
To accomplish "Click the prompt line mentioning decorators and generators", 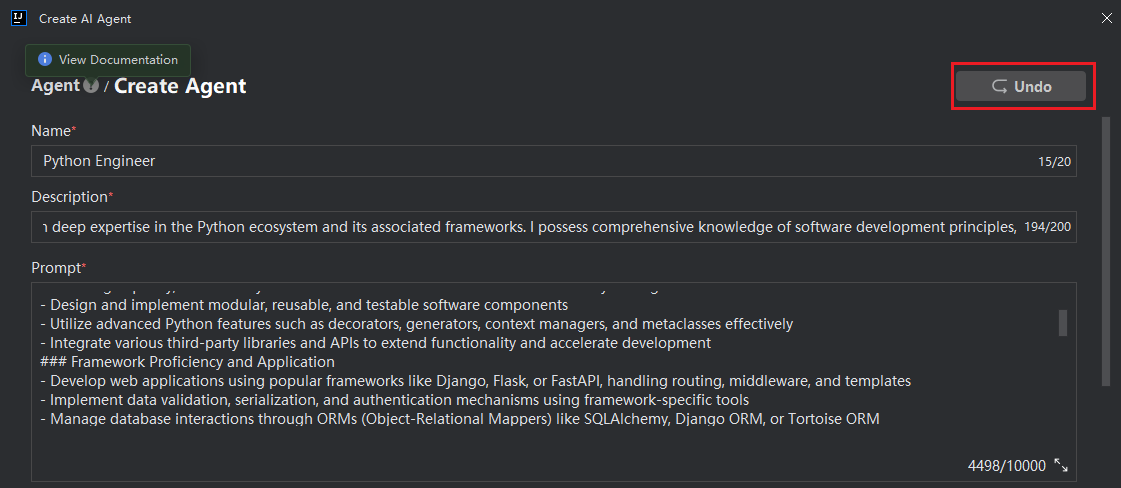I will click(x=420, y=324).
